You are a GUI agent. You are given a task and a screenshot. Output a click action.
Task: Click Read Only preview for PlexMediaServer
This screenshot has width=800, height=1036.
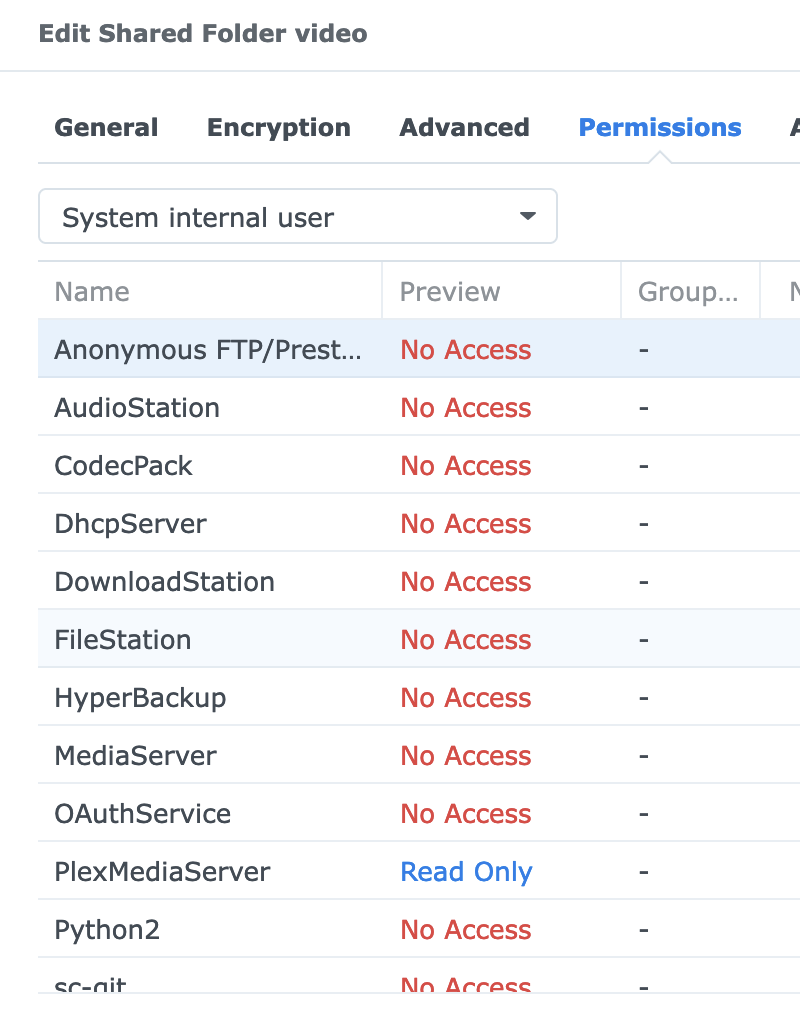[466, 872]
